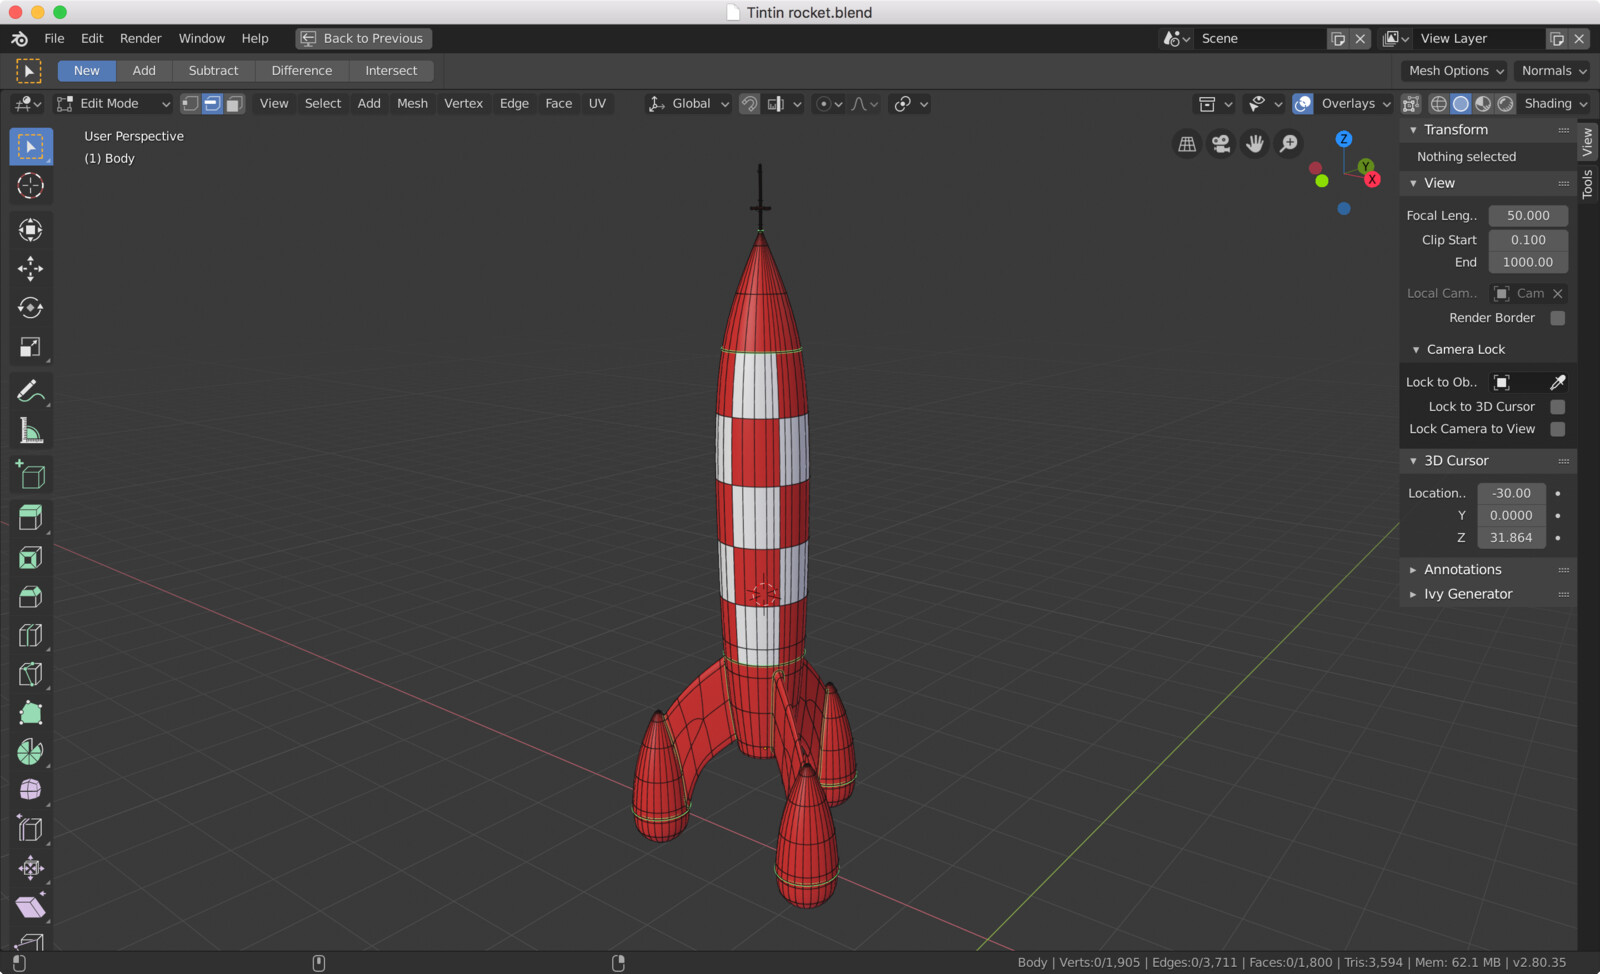The image size is (1600, 974).
Task: Activate the 3D Cursor tool
Action: click(31, 186)
